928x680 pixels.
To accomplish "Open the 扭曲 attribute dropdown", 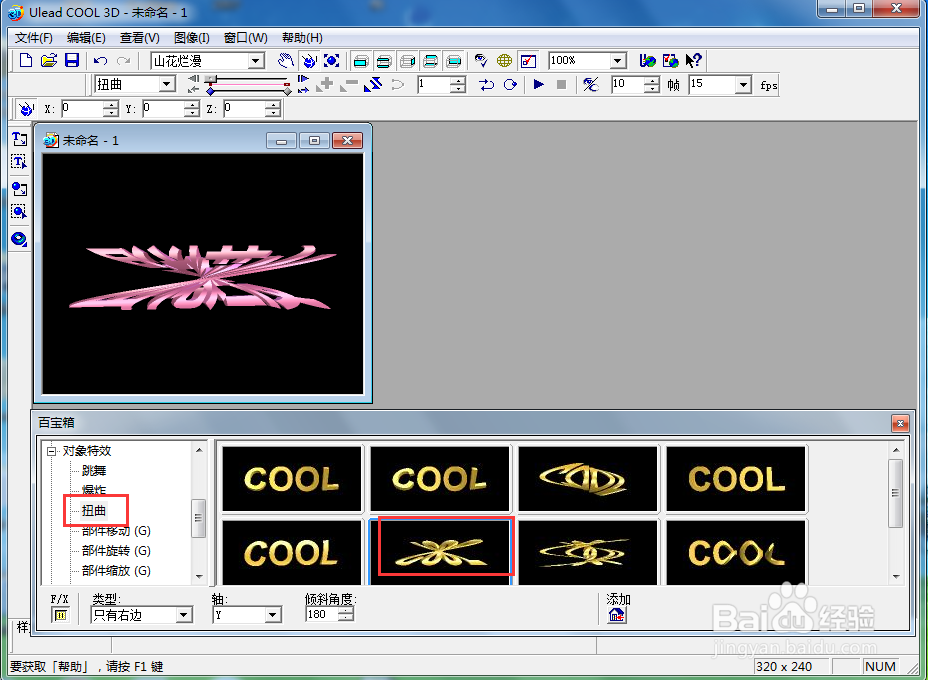I will click(x=167, y=84).
